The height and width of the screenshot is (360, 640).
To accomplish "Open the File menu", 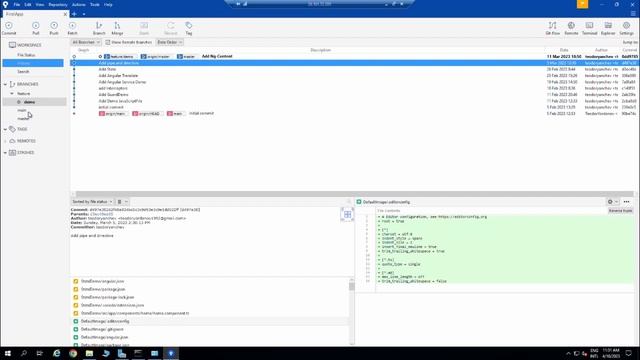I will [17, 4].
